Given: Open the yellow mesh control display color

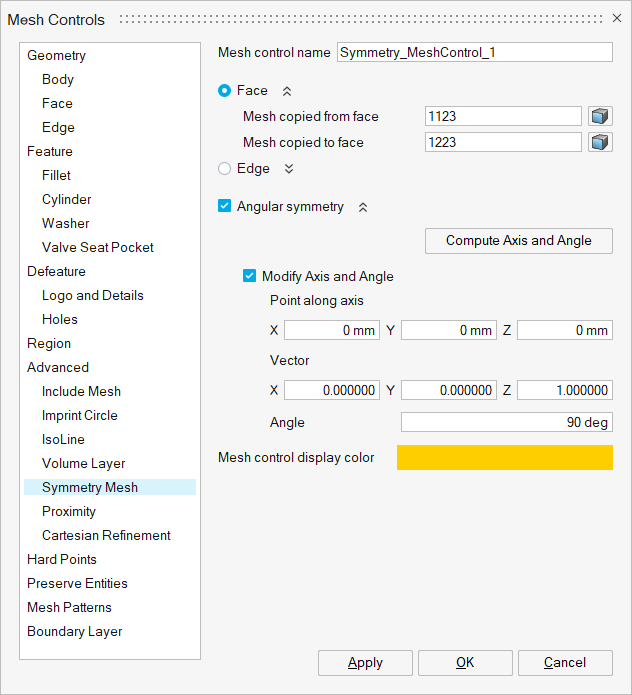Looking at the screenshot, I should click(x=504, y=458).
